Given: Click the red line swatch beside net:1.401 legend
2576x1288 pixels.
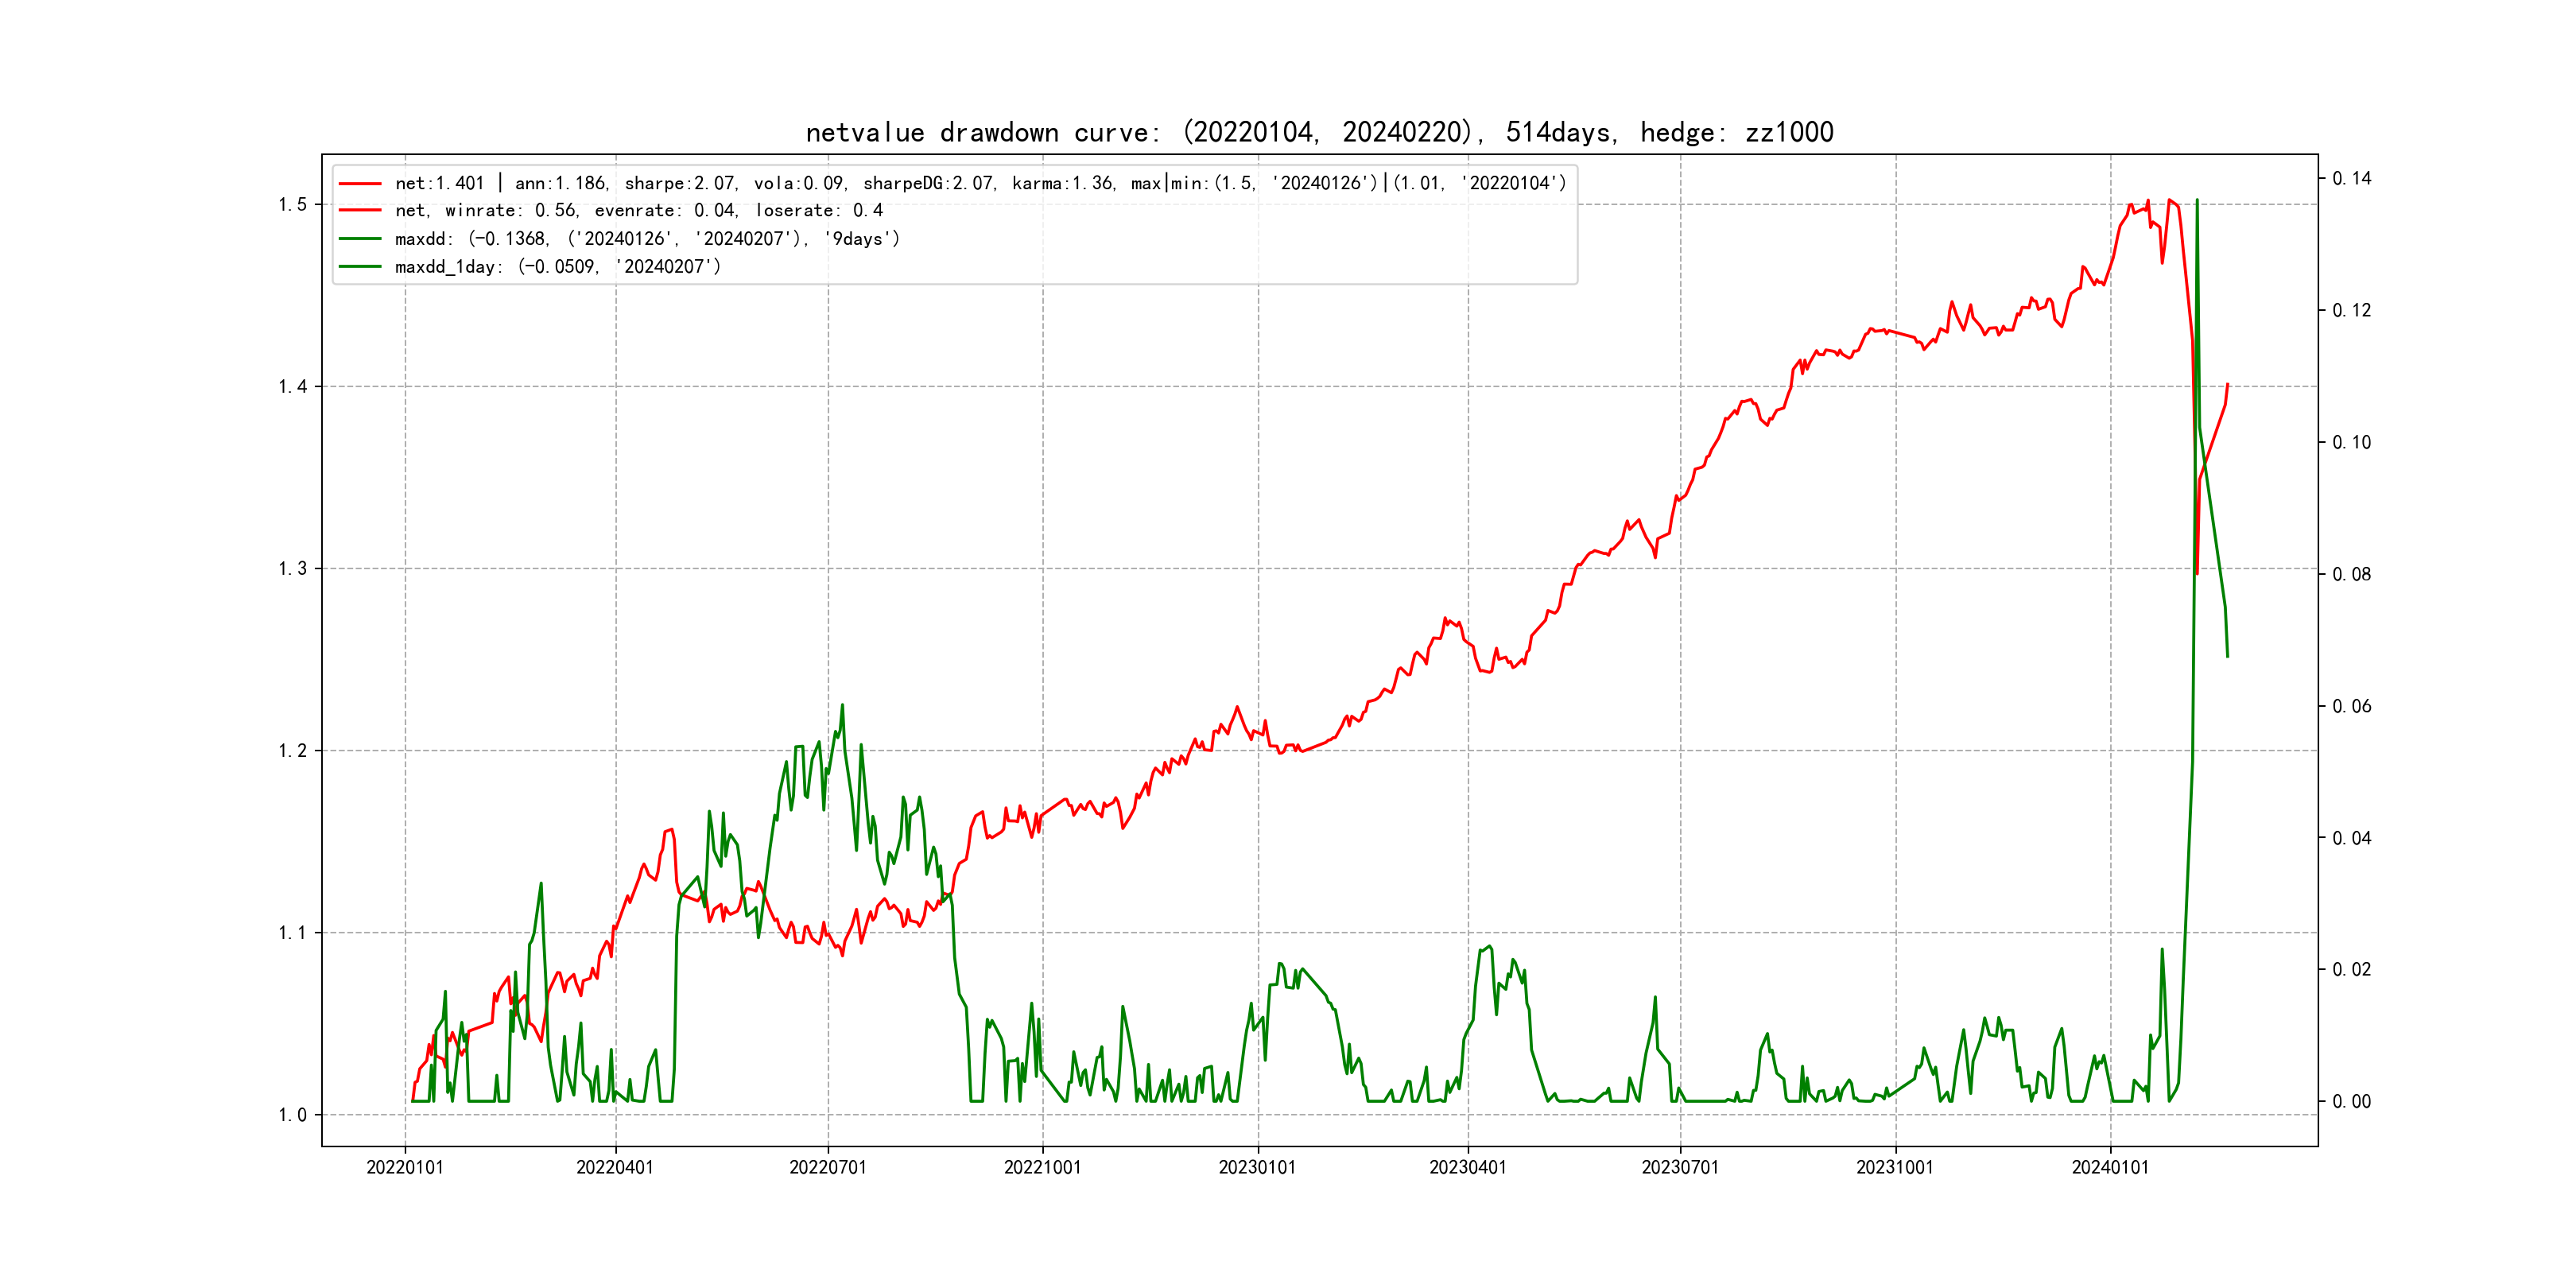Looking at the screenshot, I should 360,184.
